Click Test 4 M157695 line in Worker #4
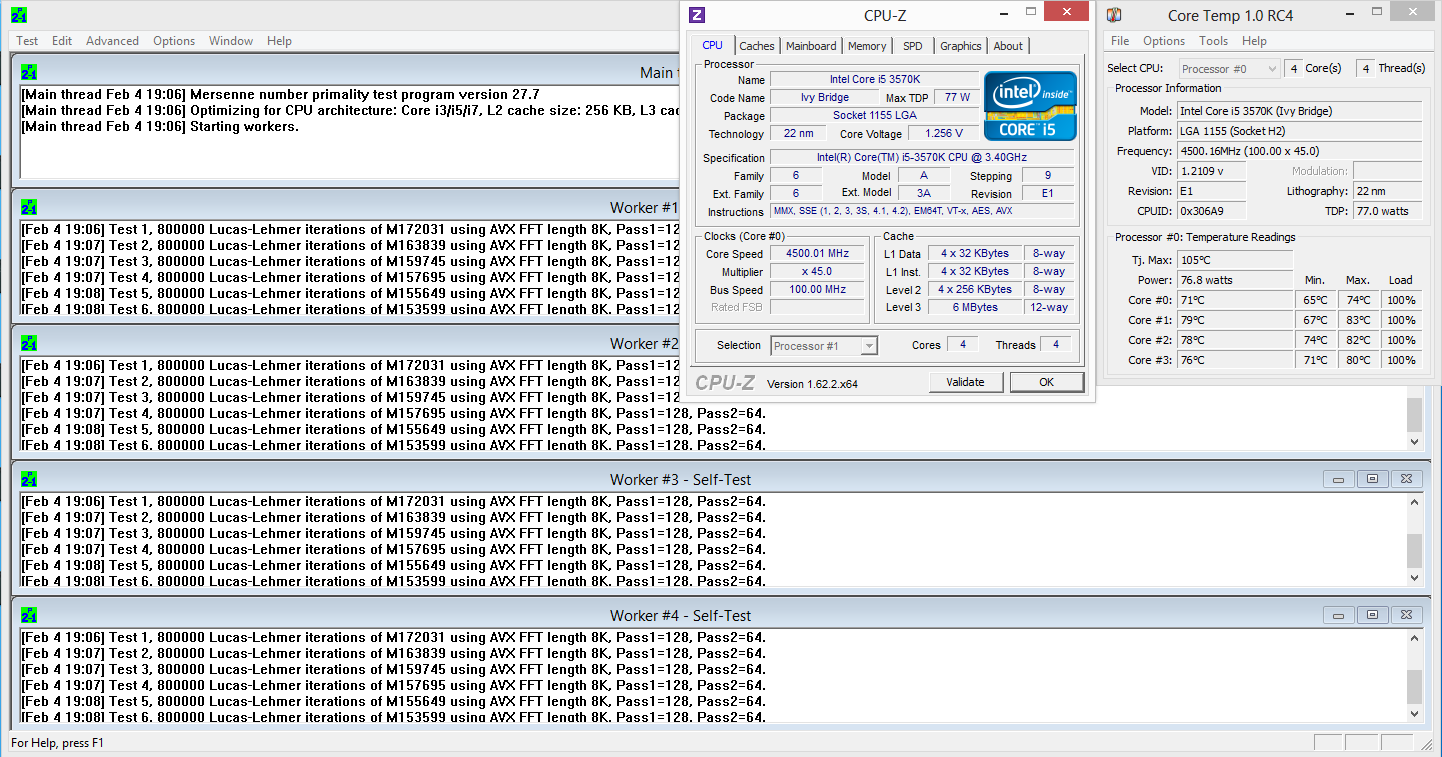Image resolution: width=1442 pixels, height=757 pixels. (x=393, y=685)
